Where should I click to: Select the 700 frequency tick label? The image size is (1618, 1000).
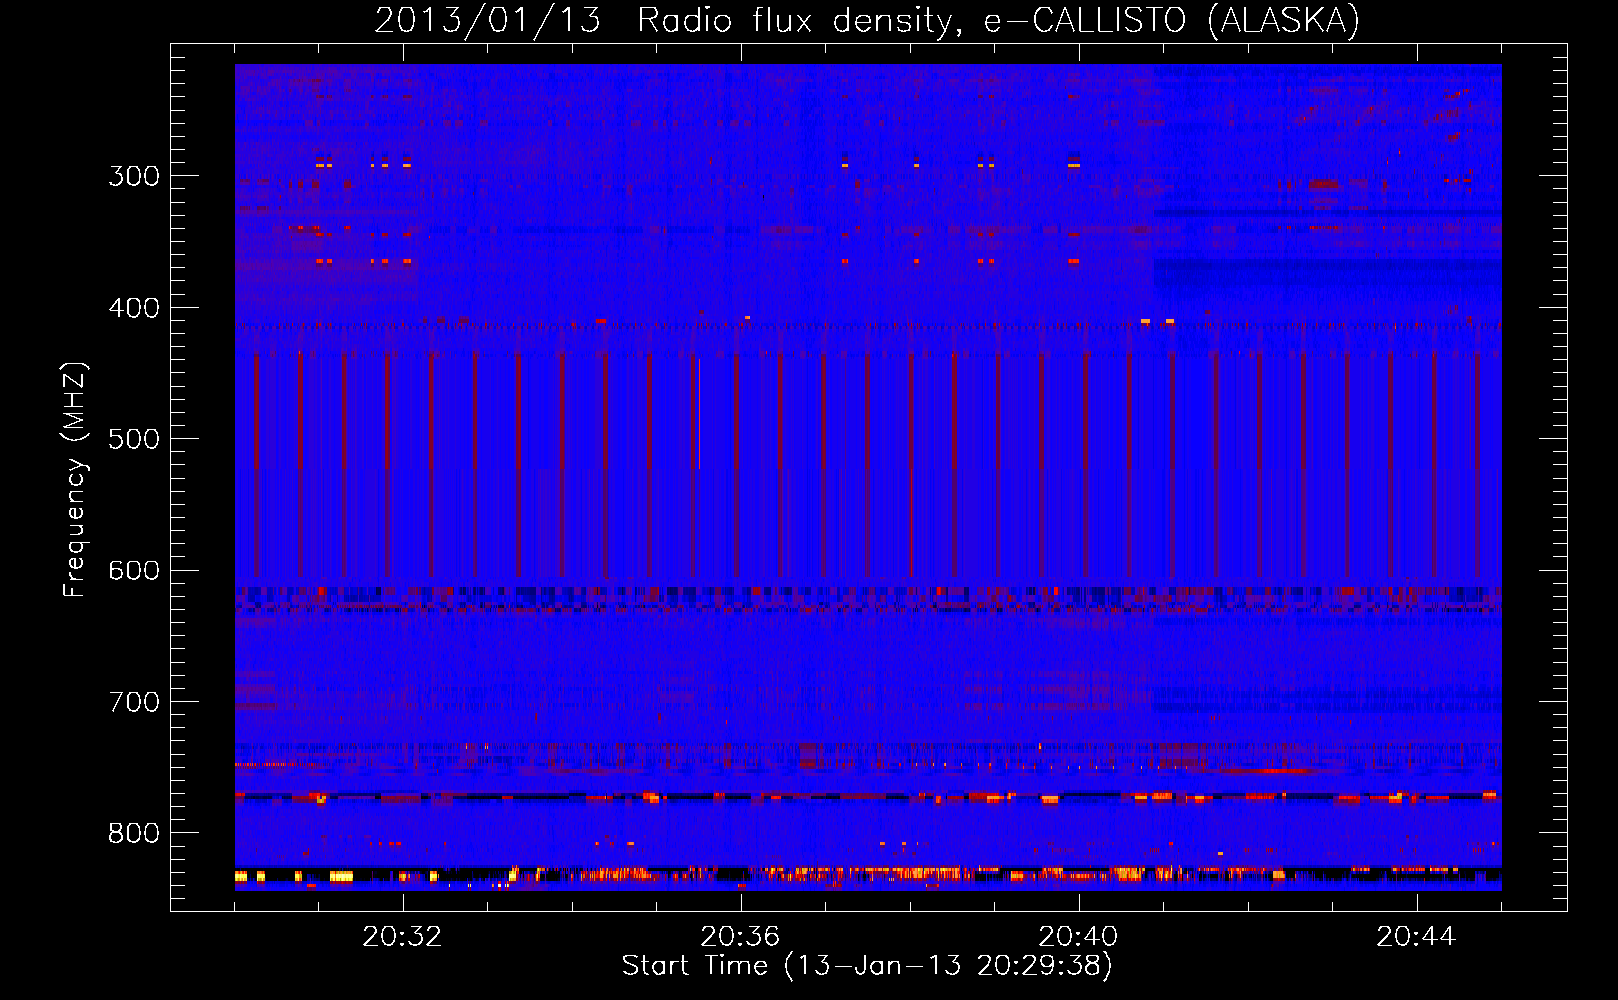134,702
